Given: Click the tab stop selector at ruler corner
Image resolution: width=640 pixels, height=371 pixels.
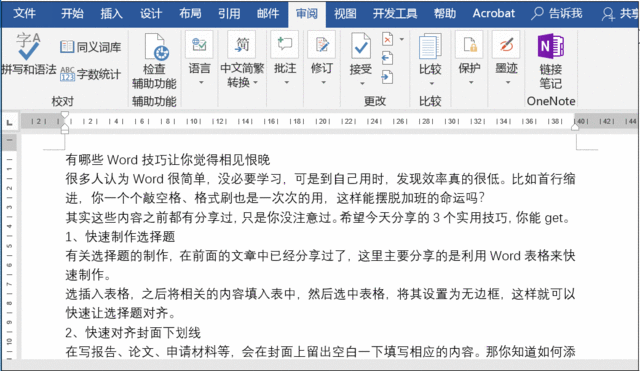Looking at the screenshot, I should 9,122.
